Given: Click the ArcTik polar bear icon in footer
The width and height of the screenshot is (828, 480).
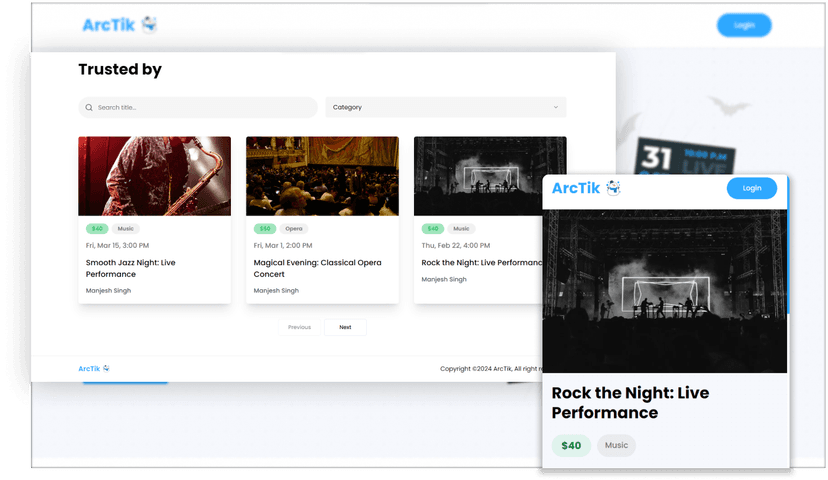Looking at the screenshot, I should pos(106,368).
